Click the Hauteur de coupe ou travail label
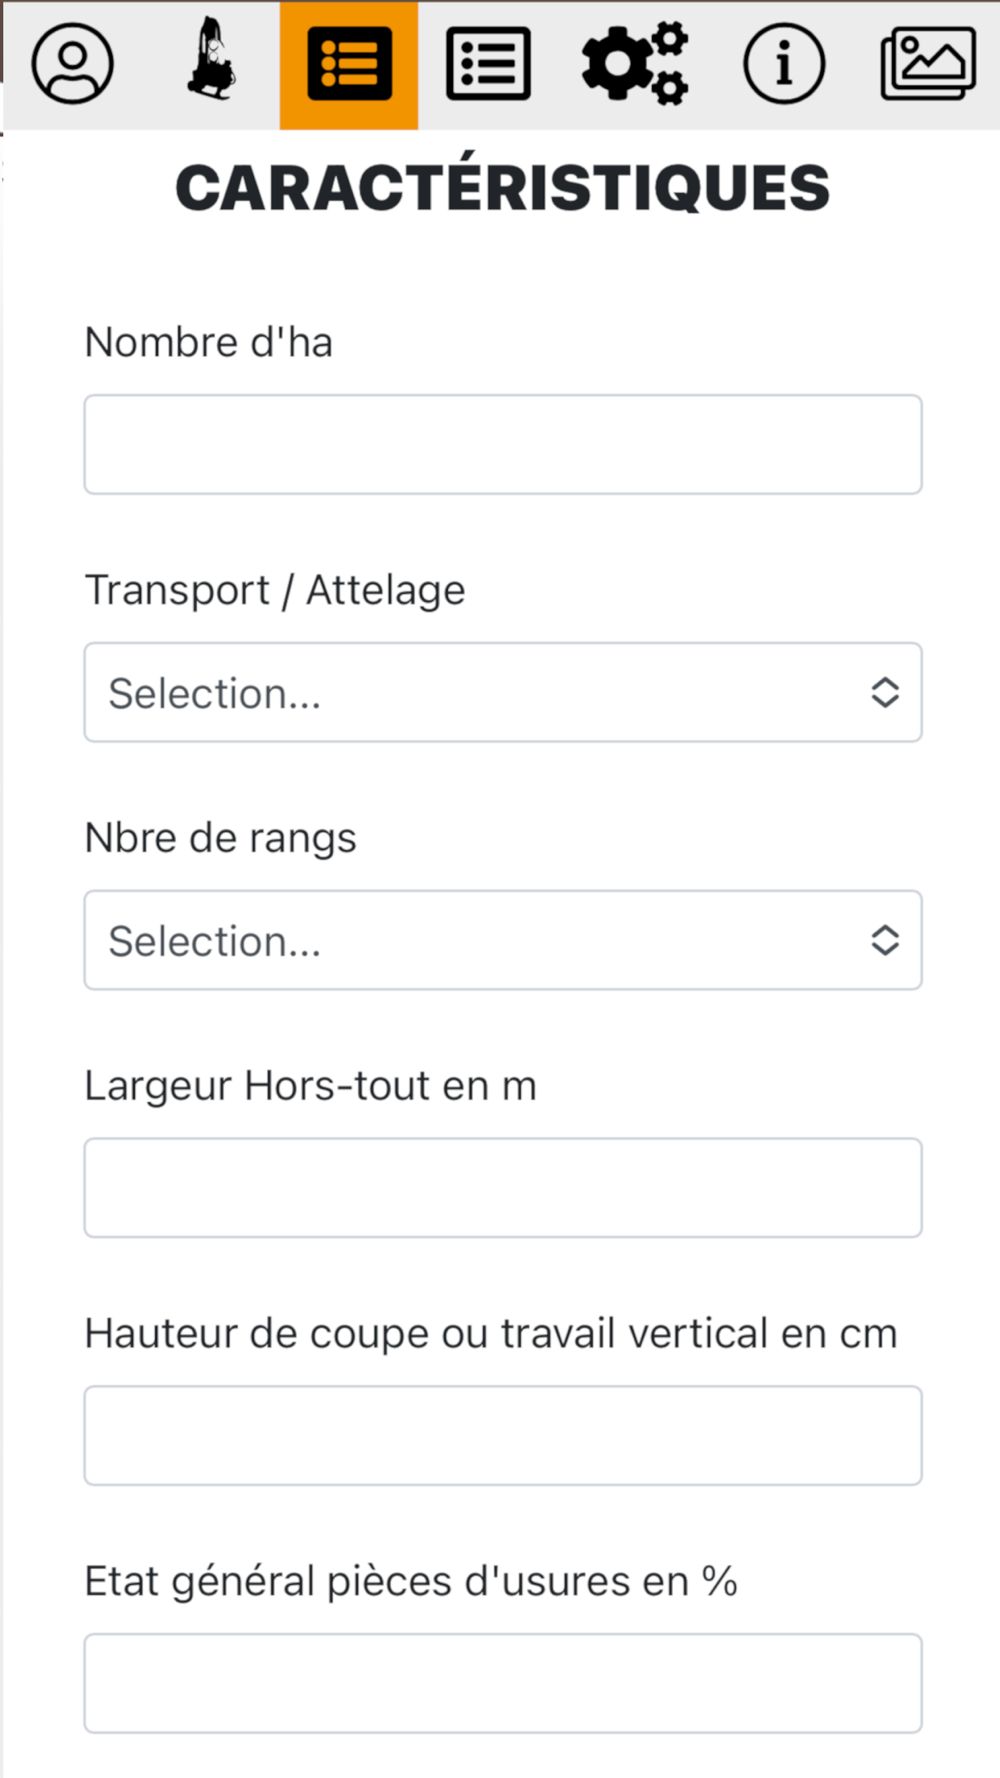 tap(491, 1333)
